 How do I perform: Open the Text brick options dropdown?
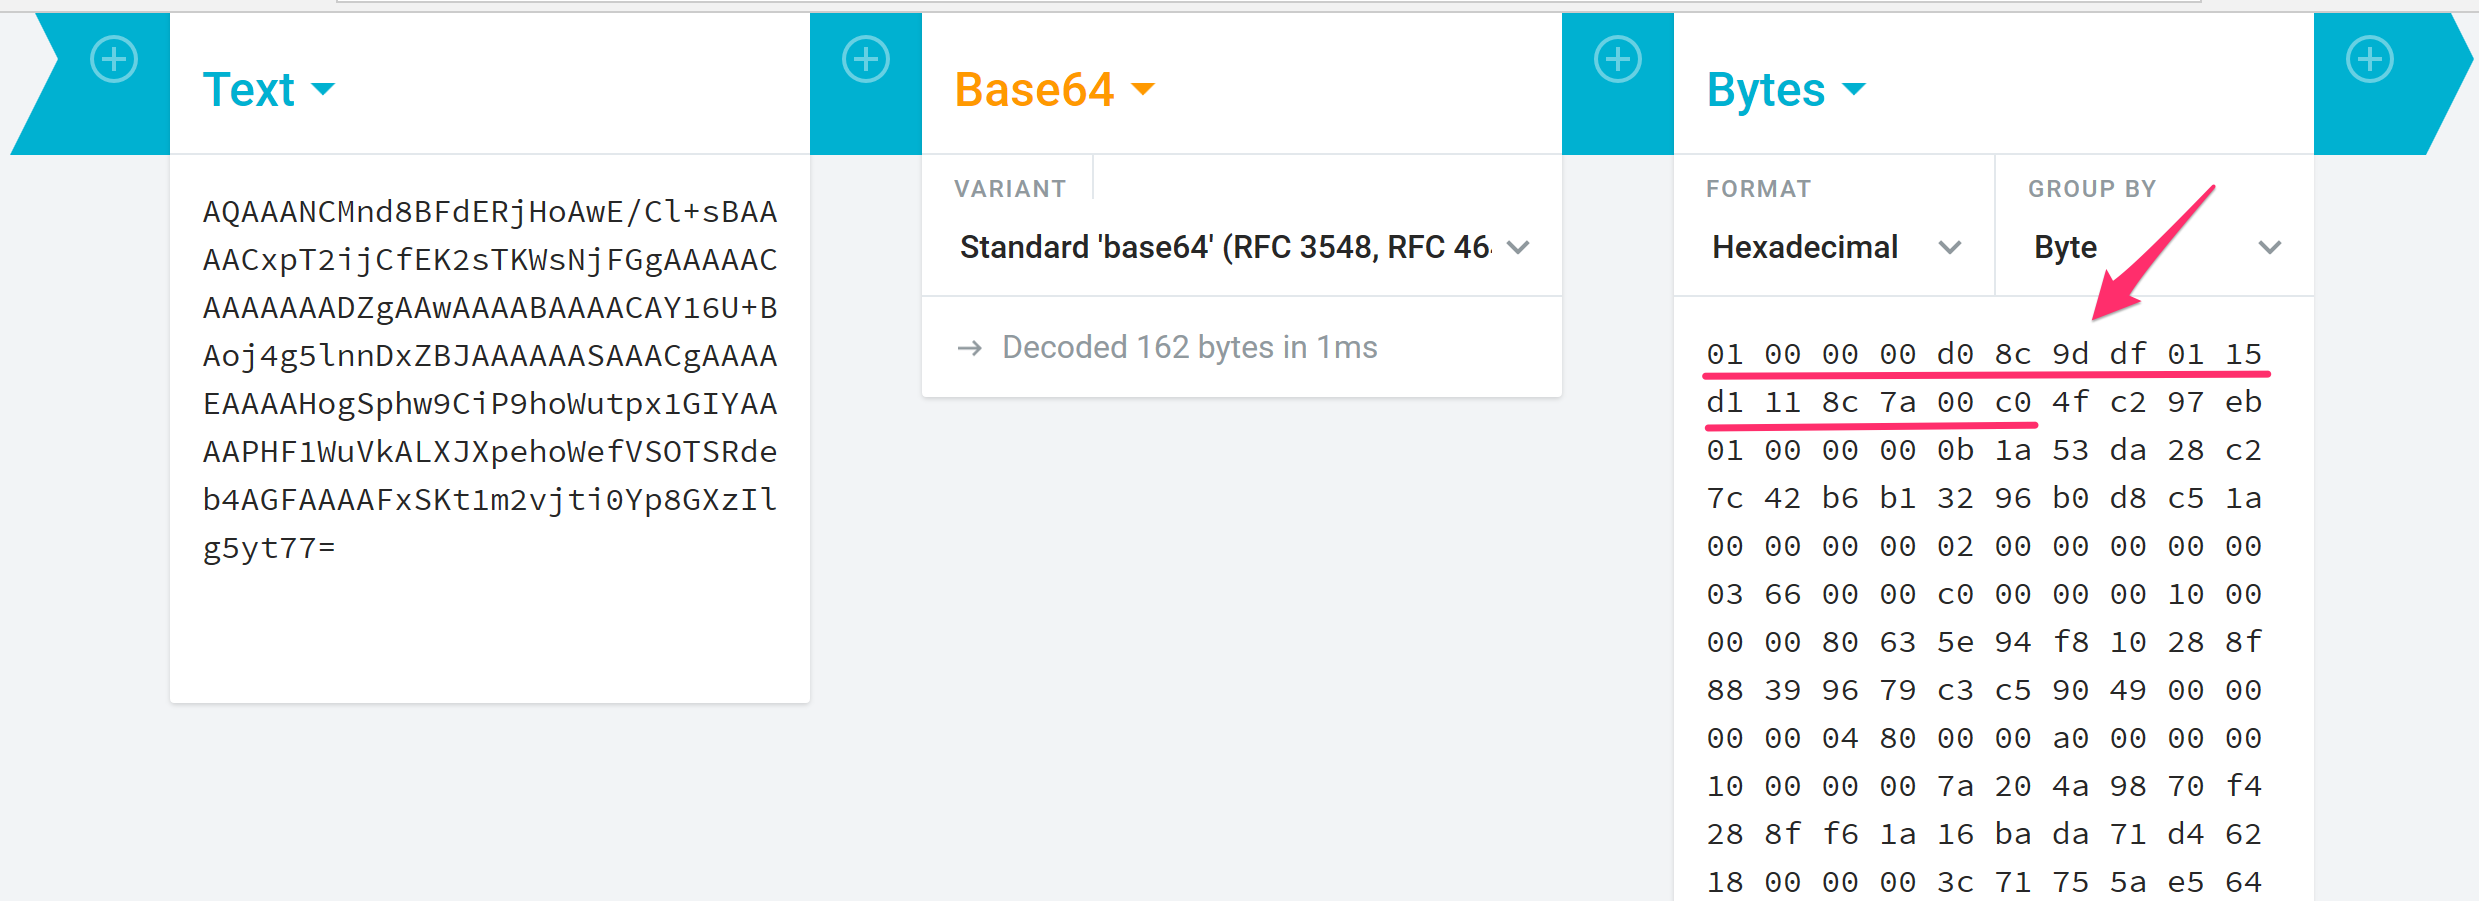[x=323, y=90]
